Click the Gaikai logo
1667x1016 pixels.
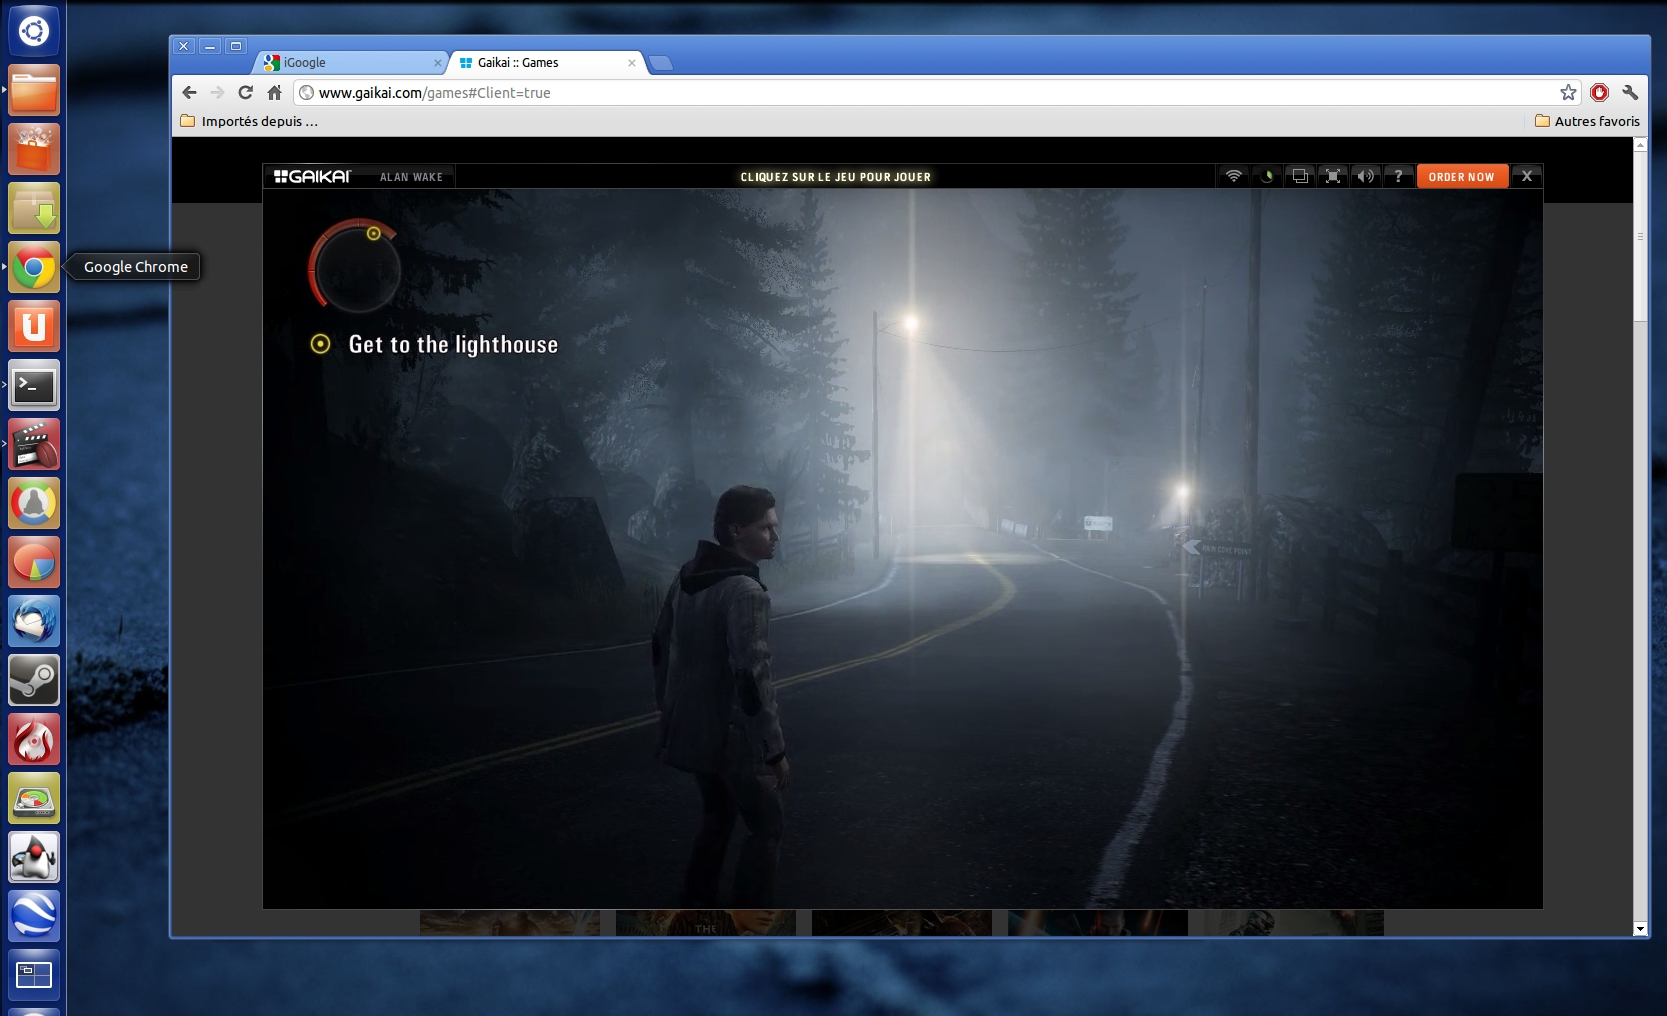coord(313,176)
